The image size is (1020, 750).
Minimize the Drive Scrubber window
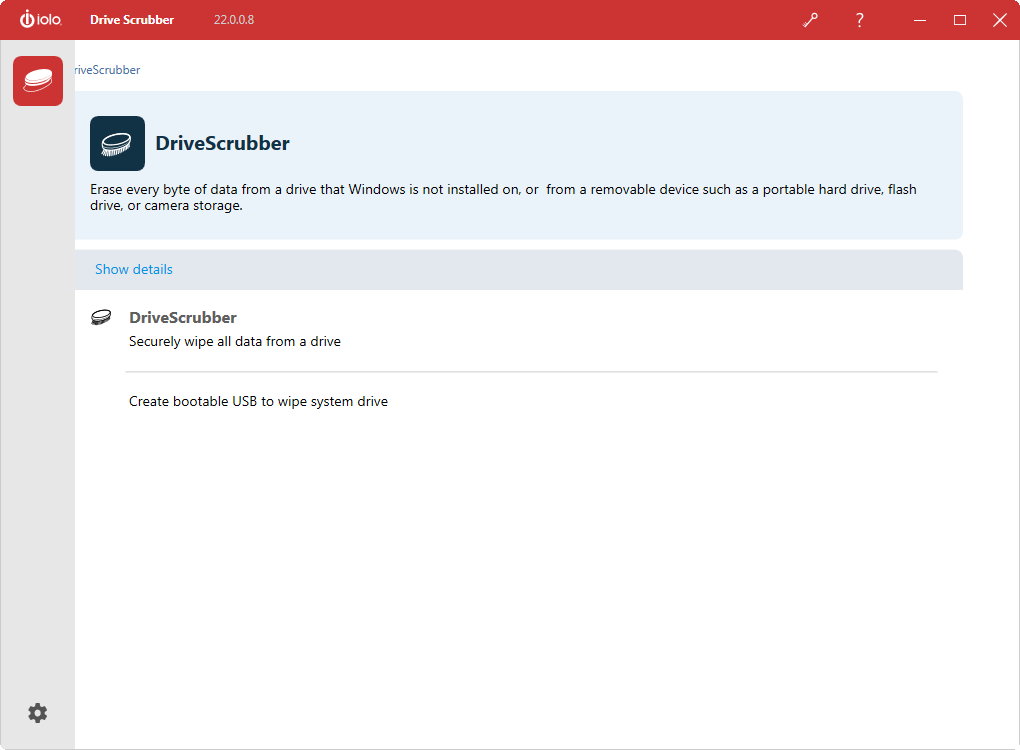pyautogui.click(x=920, y=20)
